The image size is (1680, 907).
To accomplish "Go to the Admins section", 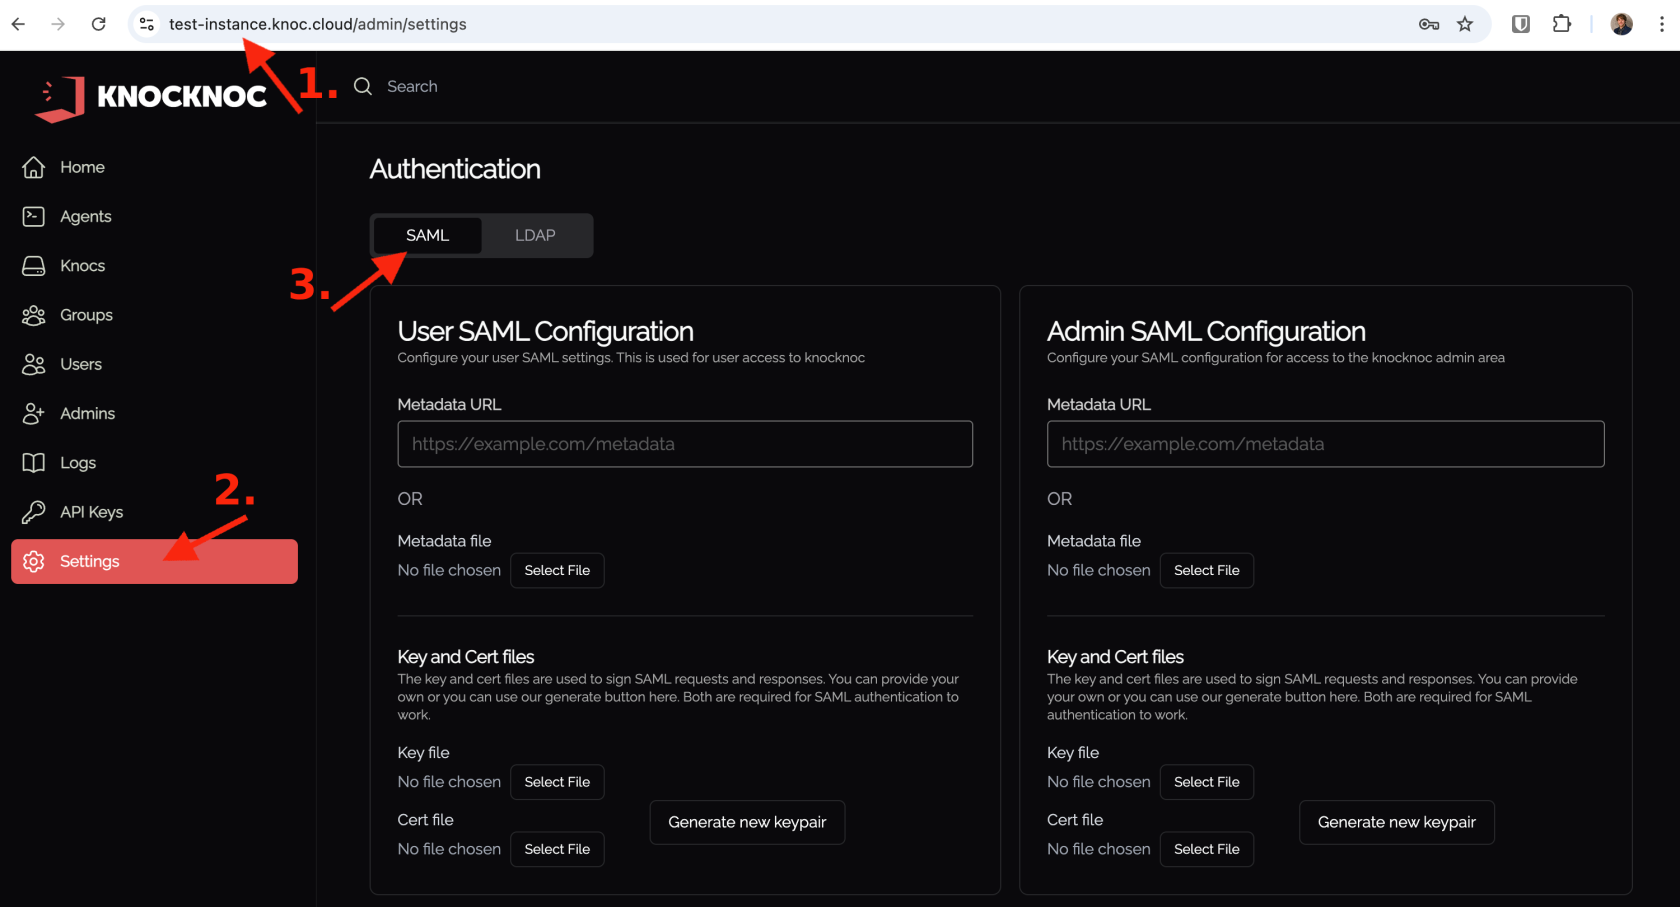I will coord(87,413).
